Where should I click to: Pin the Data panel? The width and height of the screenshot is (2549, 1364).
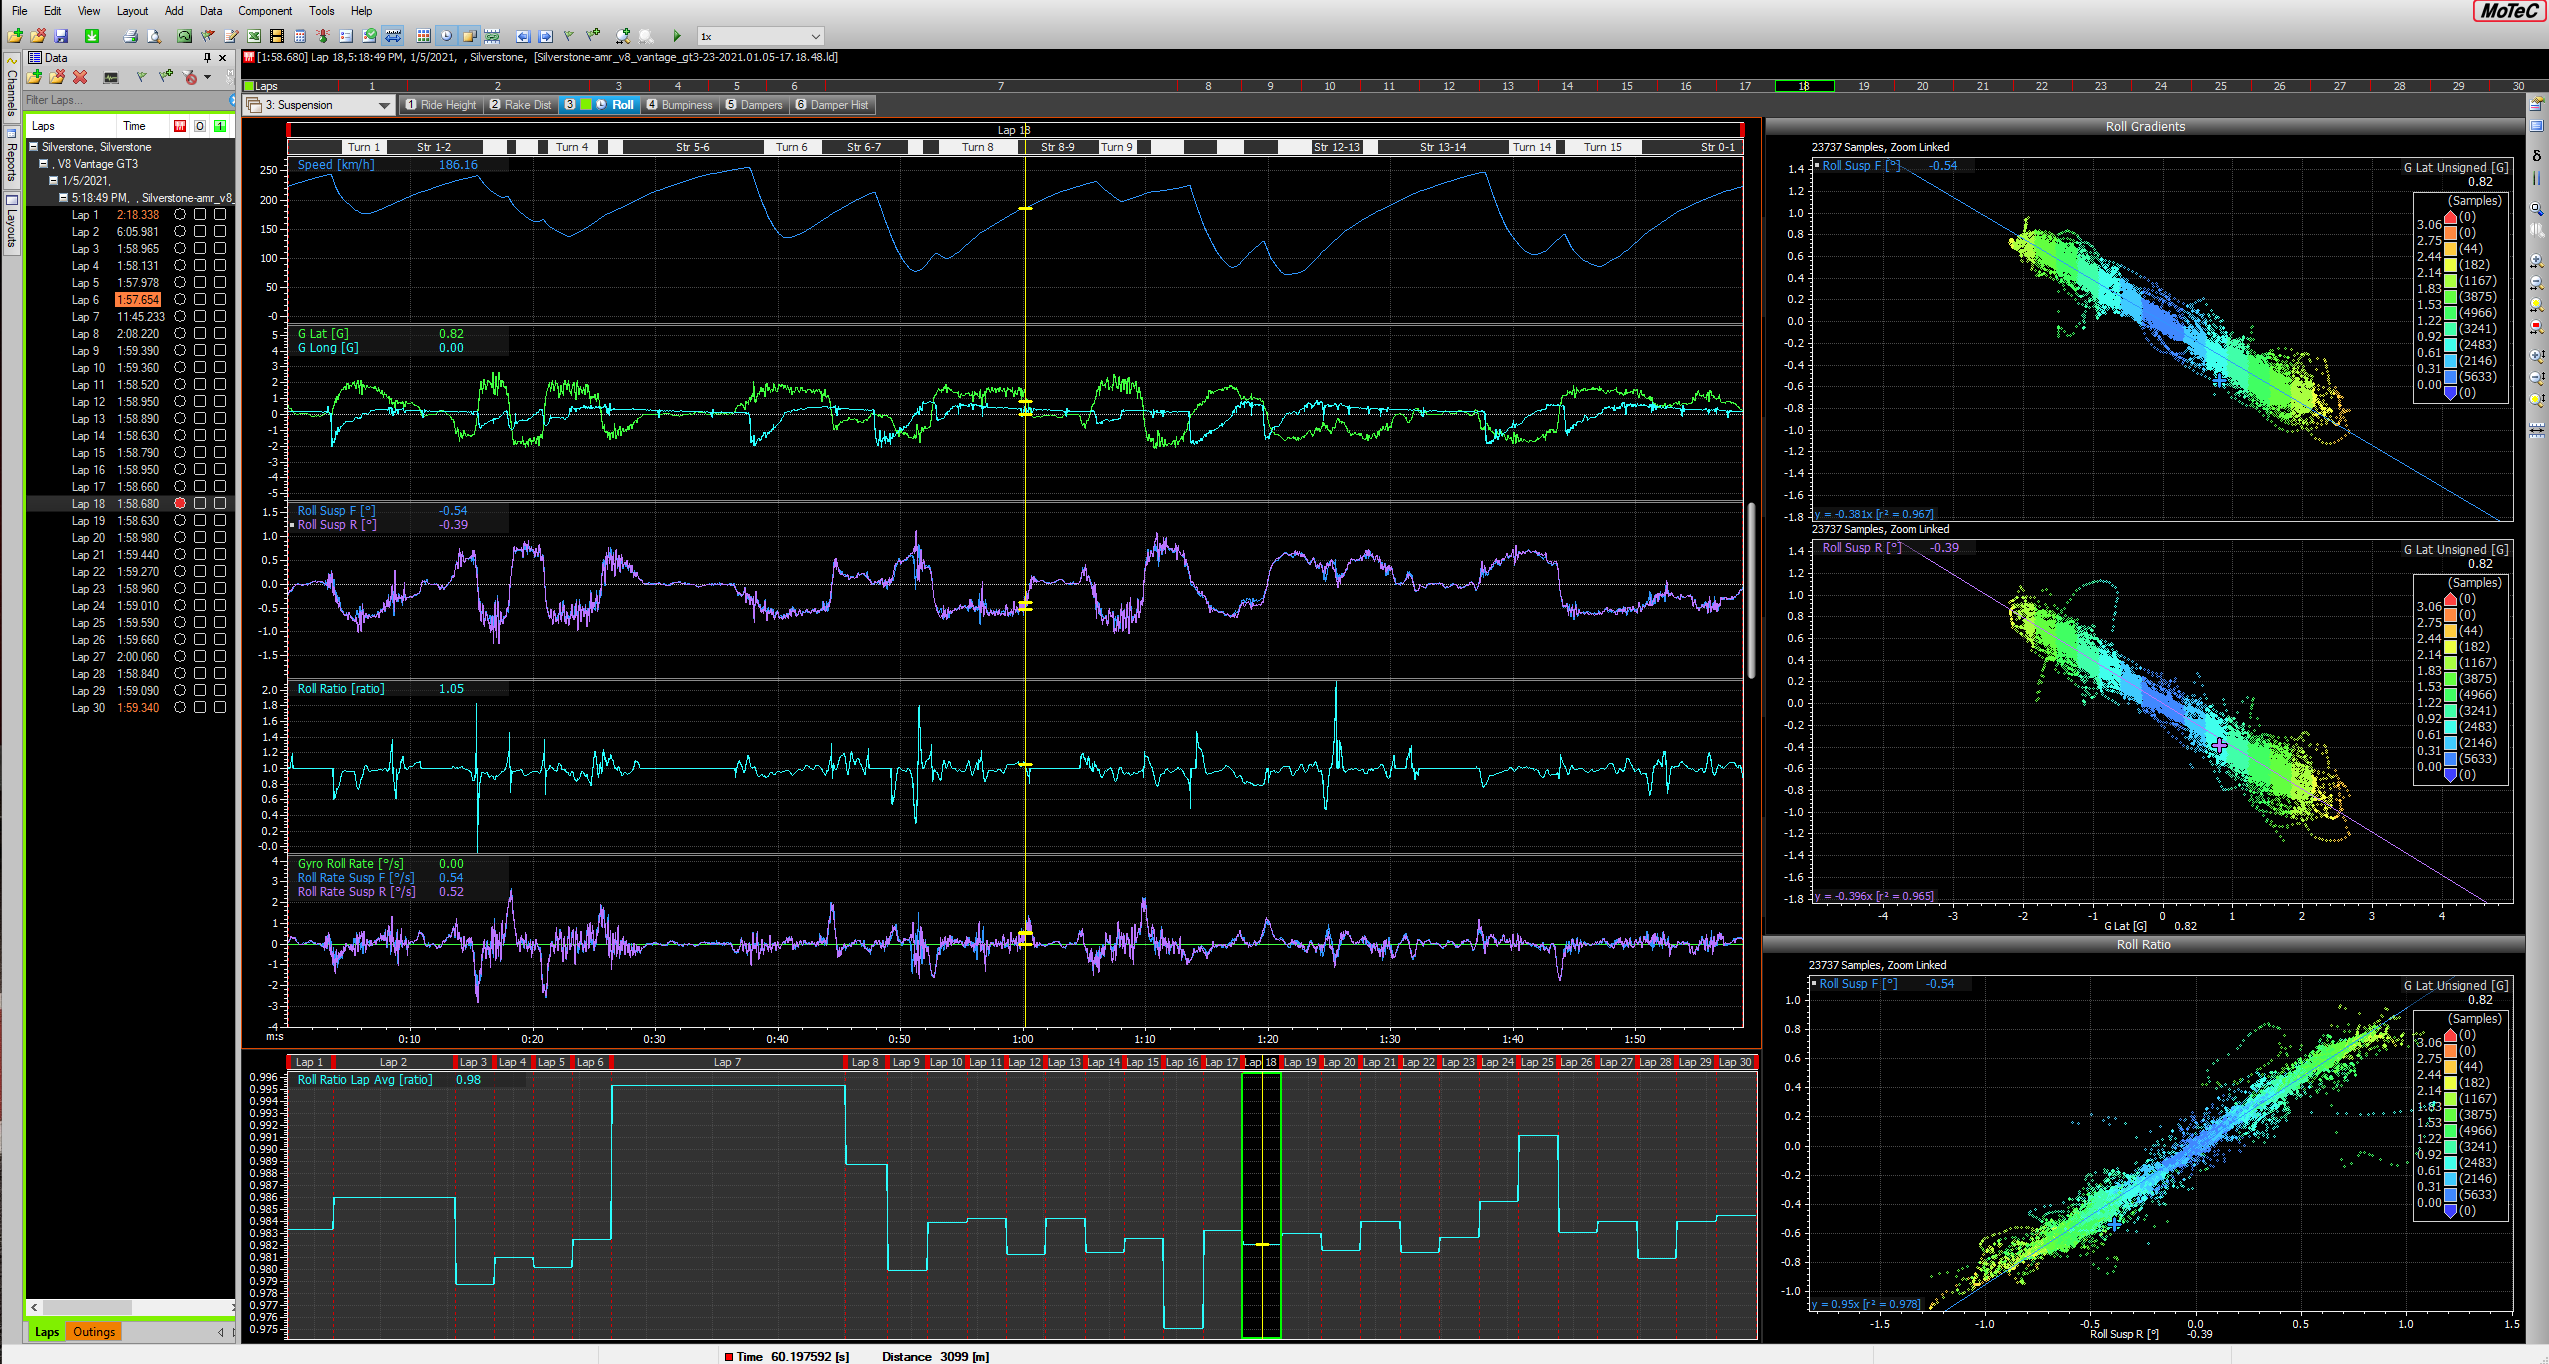pyautogui.click(x=207, y=58)
